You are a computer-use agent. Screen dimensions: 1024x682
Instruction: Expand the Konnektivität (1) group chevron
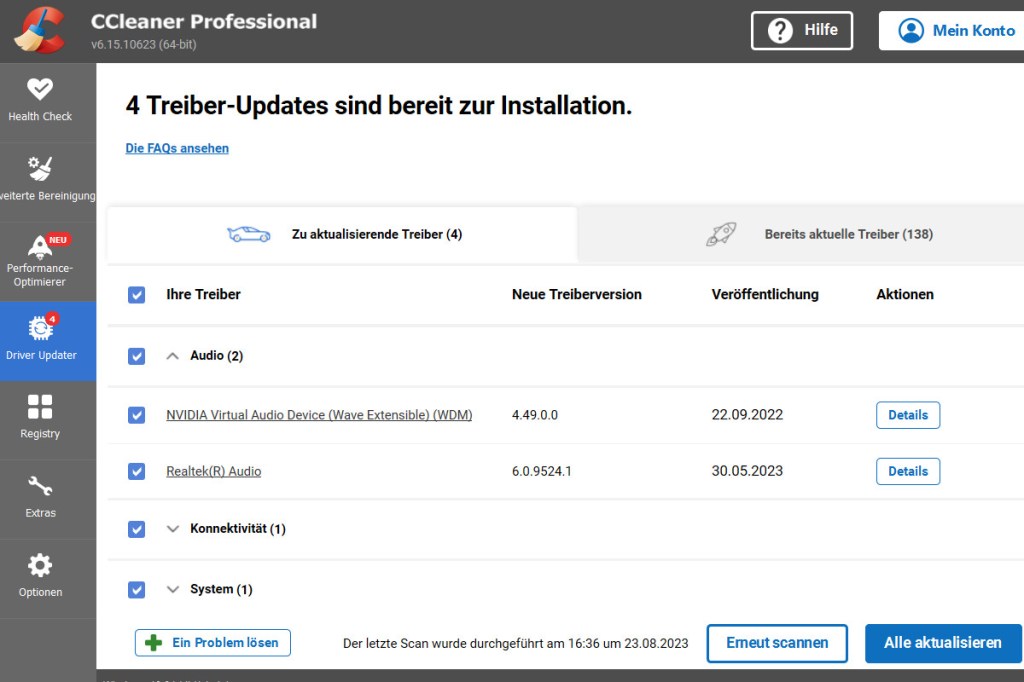[x=172, y=528]
